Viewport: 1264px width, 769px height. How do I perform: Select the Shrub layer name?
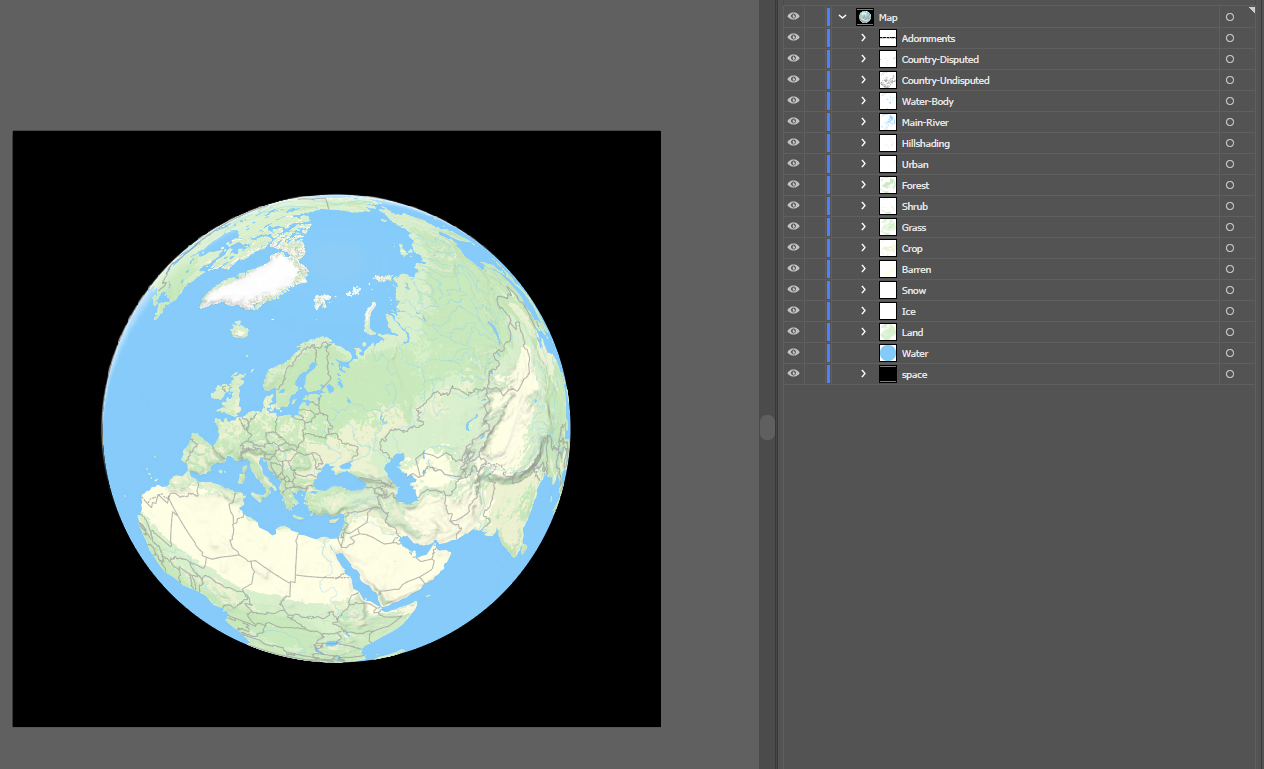click(914, 207)
